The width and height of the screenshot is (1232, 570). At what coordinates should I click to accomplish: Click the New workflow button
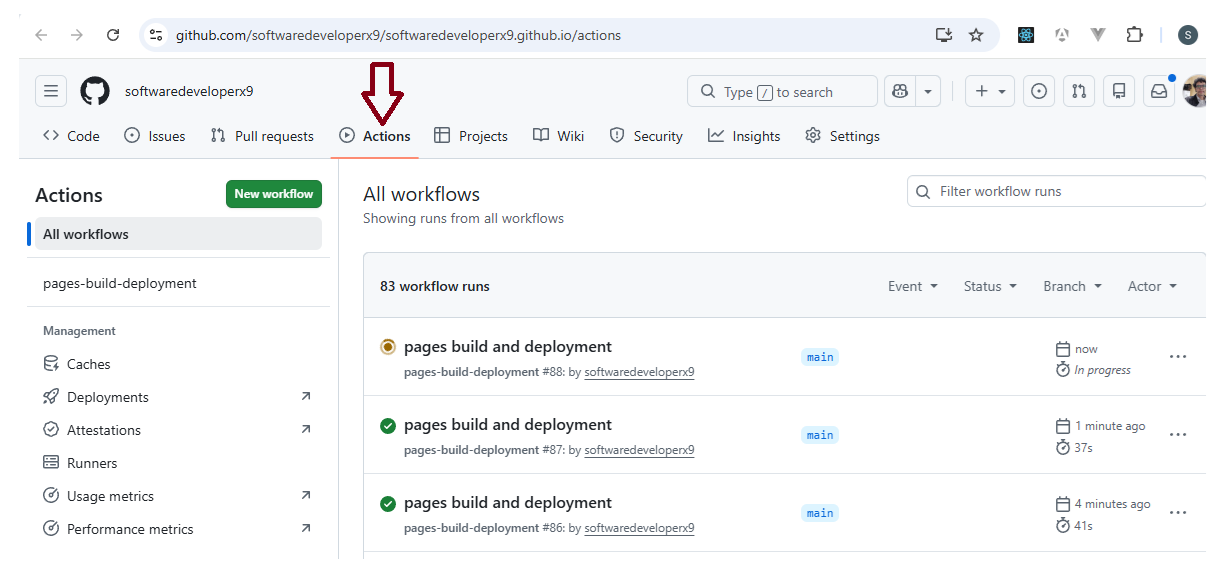[x=274, y=194]
